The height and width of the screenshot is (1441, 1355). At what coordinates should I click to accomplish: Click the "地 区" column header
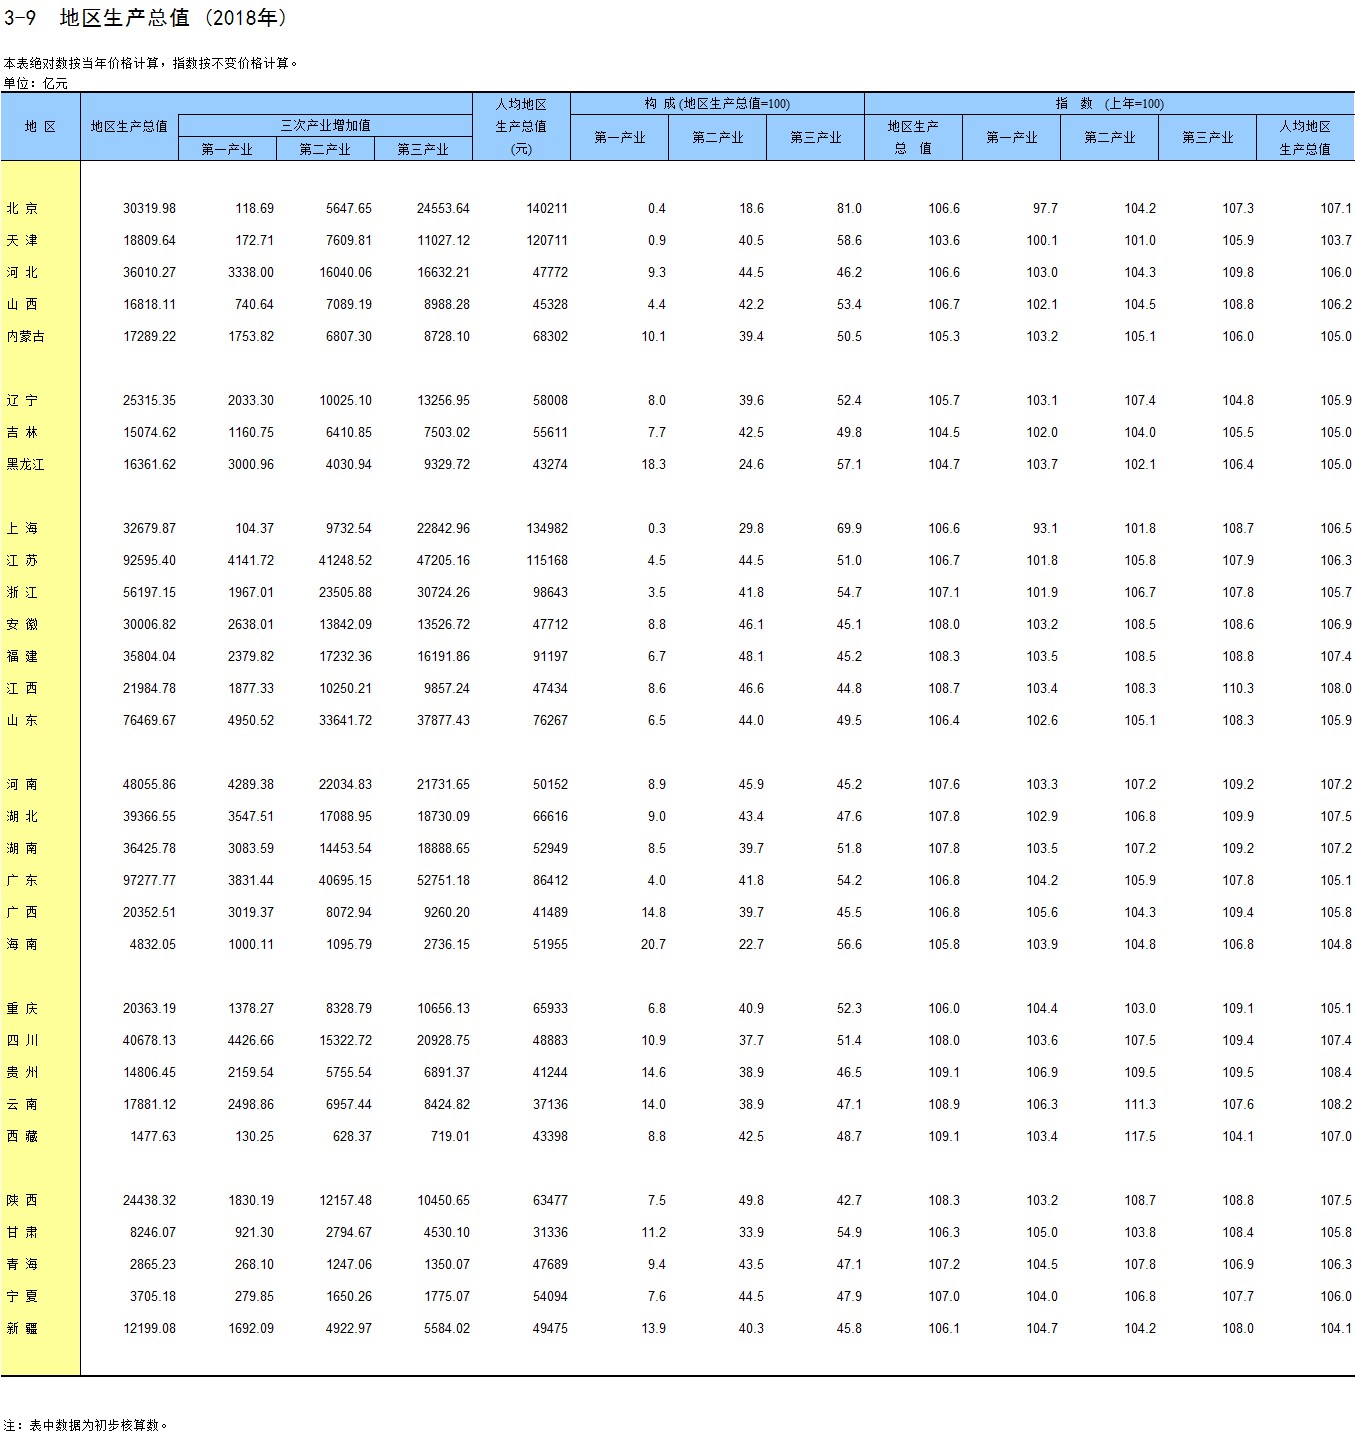(40, 126)
